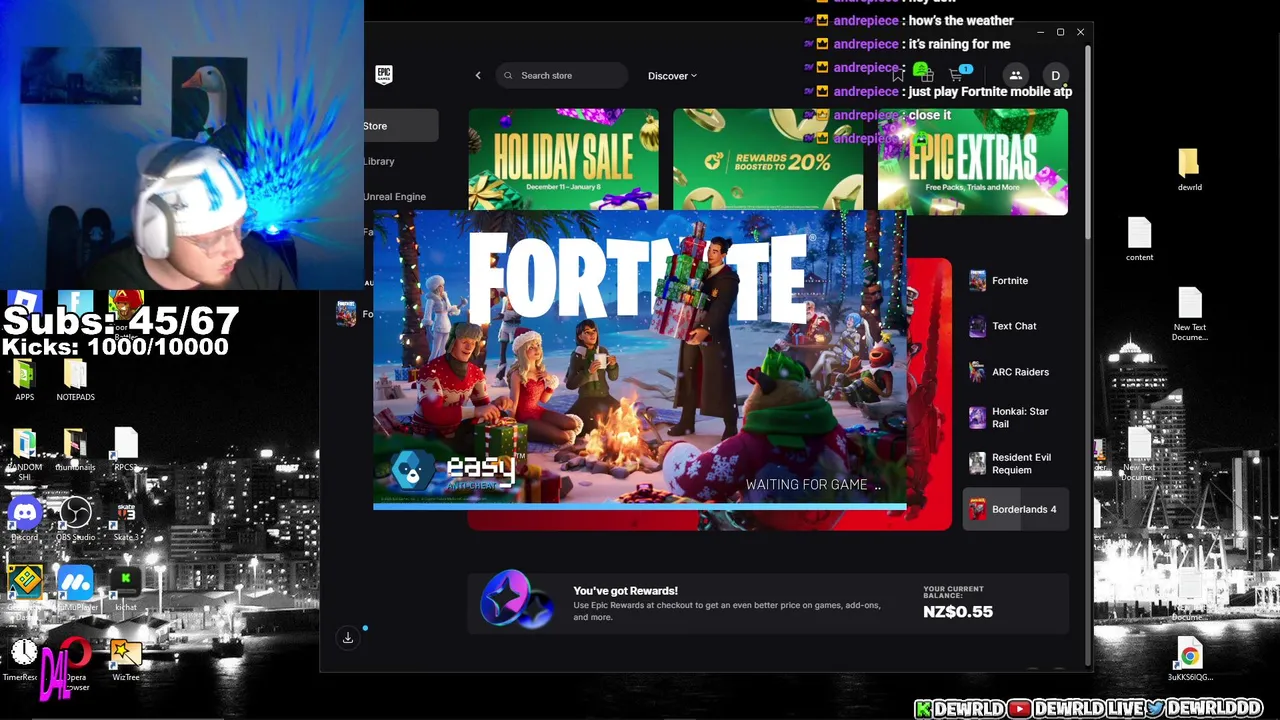This screenshot has height=720, width=1280.
Task: Open the D profile avatar menu
Action: (x=1055, y=76)
